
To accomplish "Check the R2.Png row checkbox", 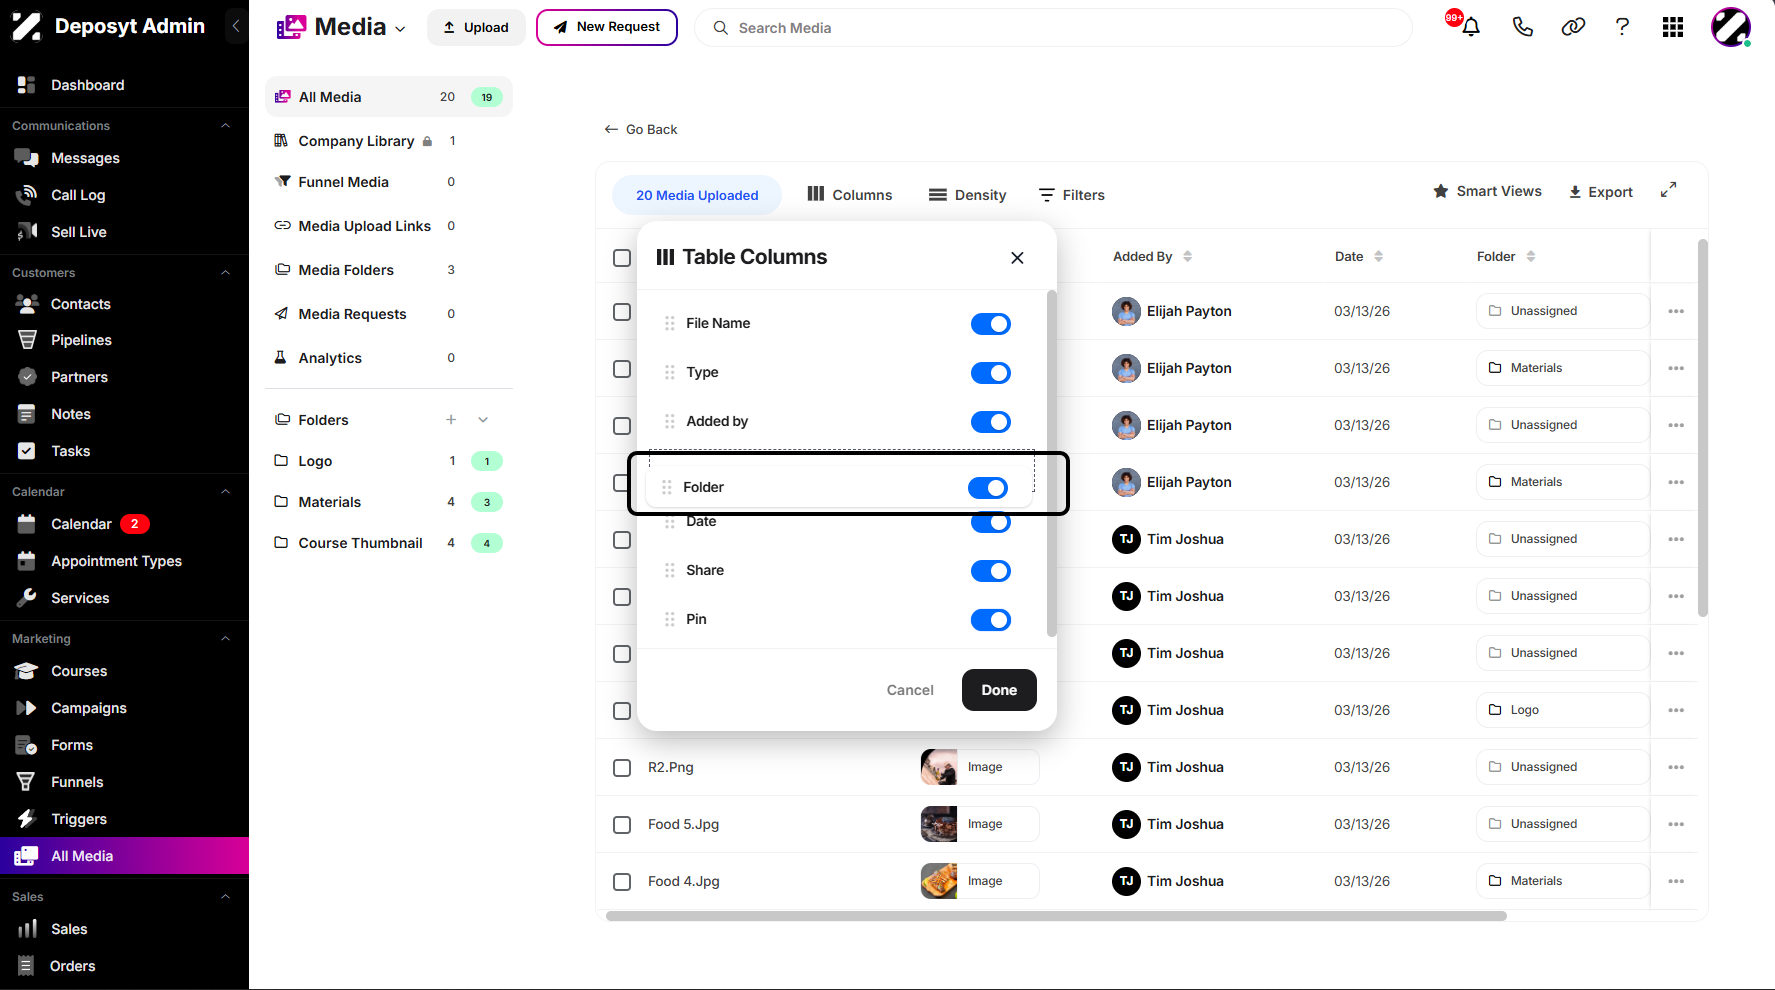I will (622, 768).
